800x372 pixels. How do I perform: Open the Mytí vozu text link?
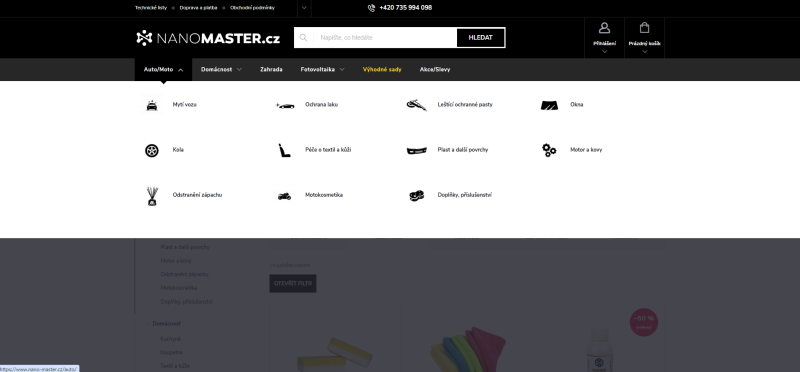[185, 105]
